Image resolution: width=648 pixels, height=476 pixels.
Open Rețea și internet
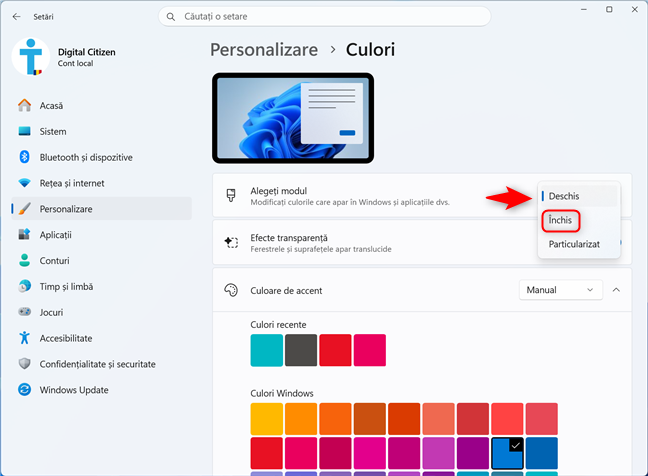[102, 183]
